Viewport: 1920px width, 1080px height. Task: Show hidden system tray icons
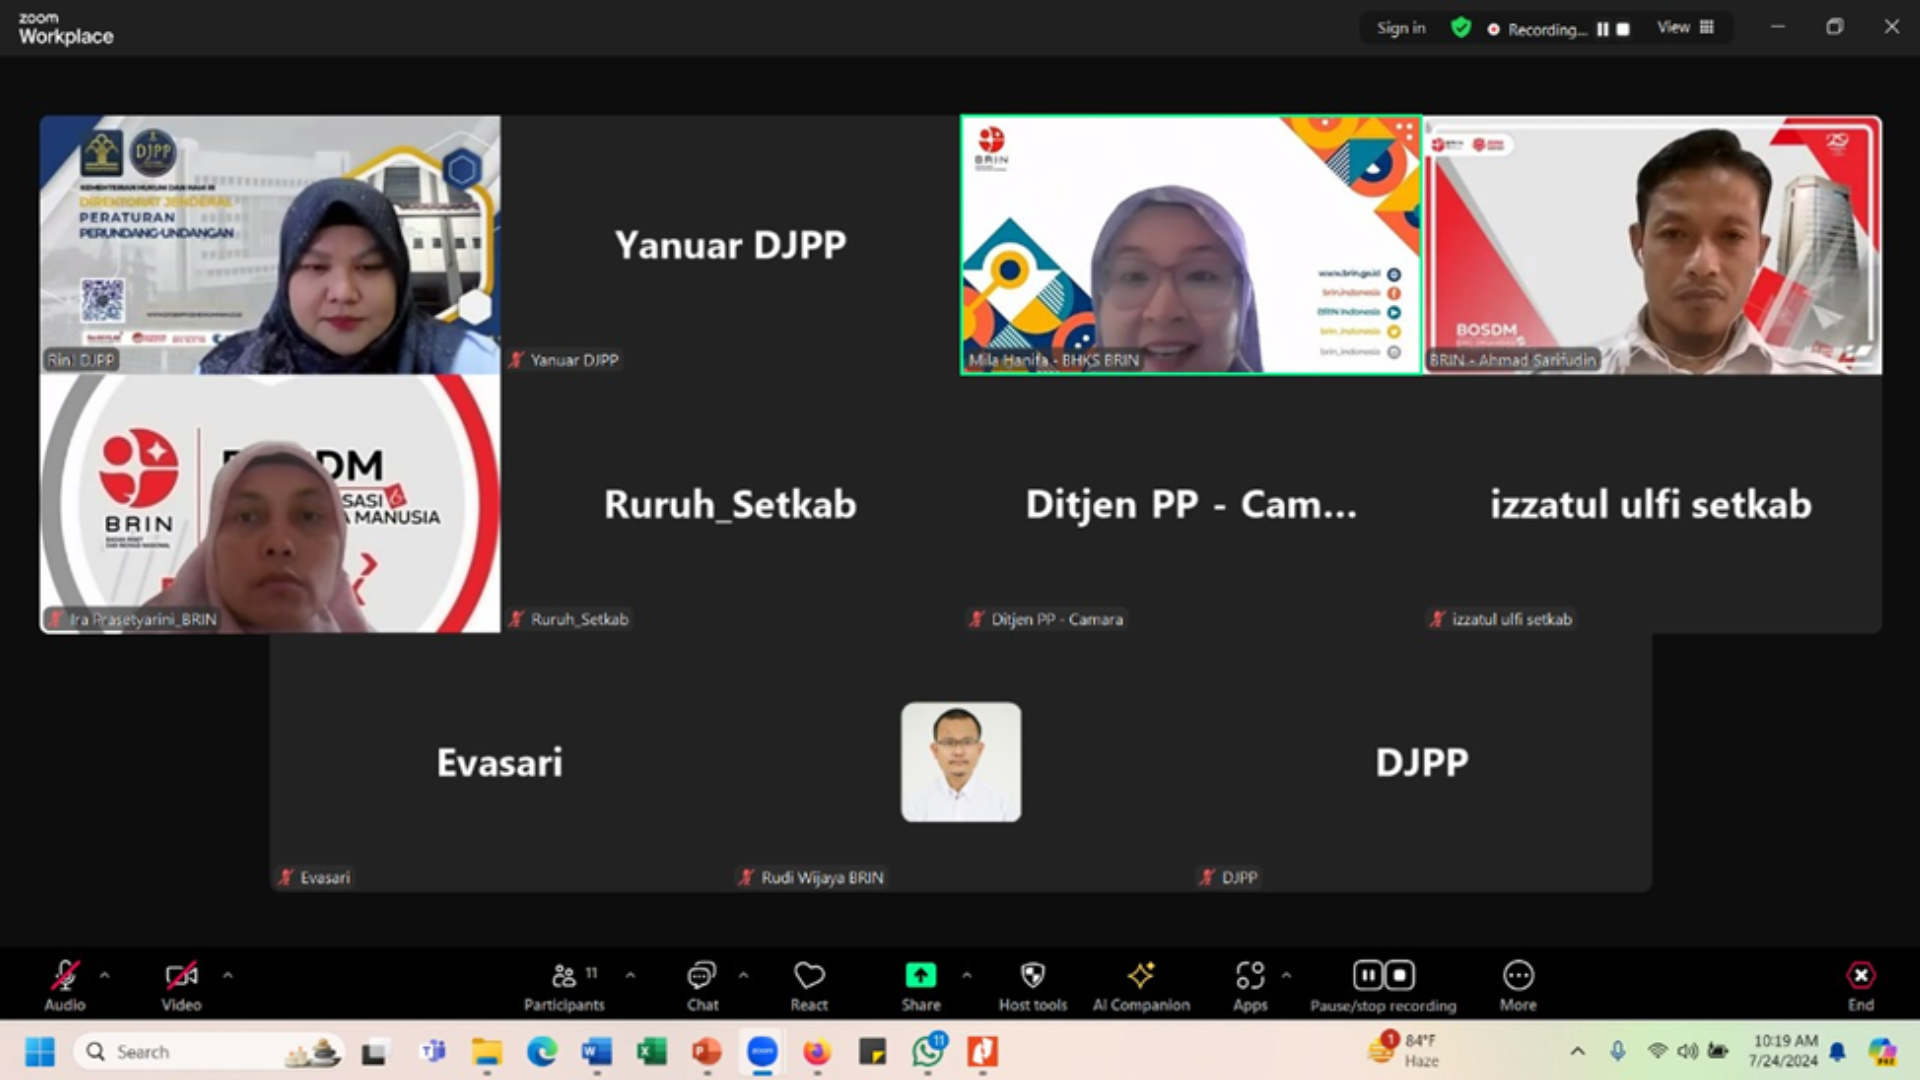1577,1051
